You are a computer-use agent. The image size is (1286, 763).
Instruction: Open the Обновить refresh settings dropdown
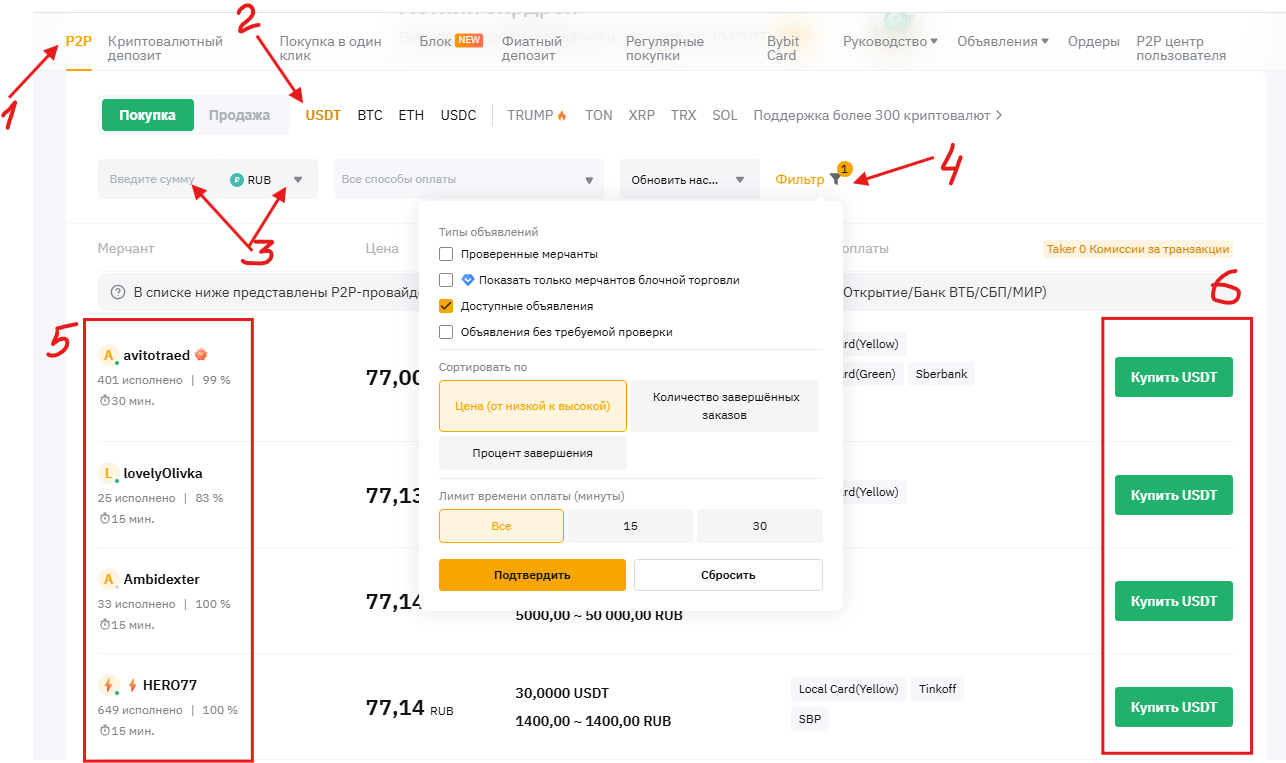pos(740,180)
